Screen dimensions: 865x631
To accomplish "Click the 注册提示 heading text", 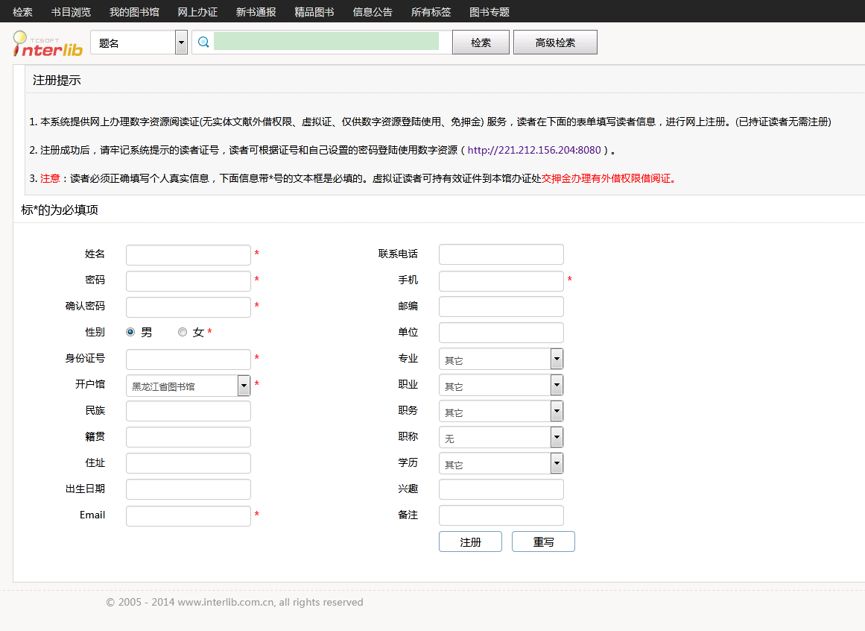I will (56, 80).
